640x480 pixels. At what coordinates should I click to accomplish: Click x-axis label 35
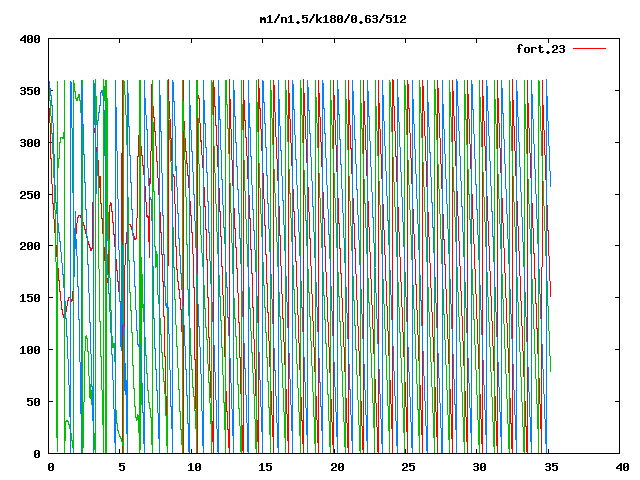coord(551,467)
